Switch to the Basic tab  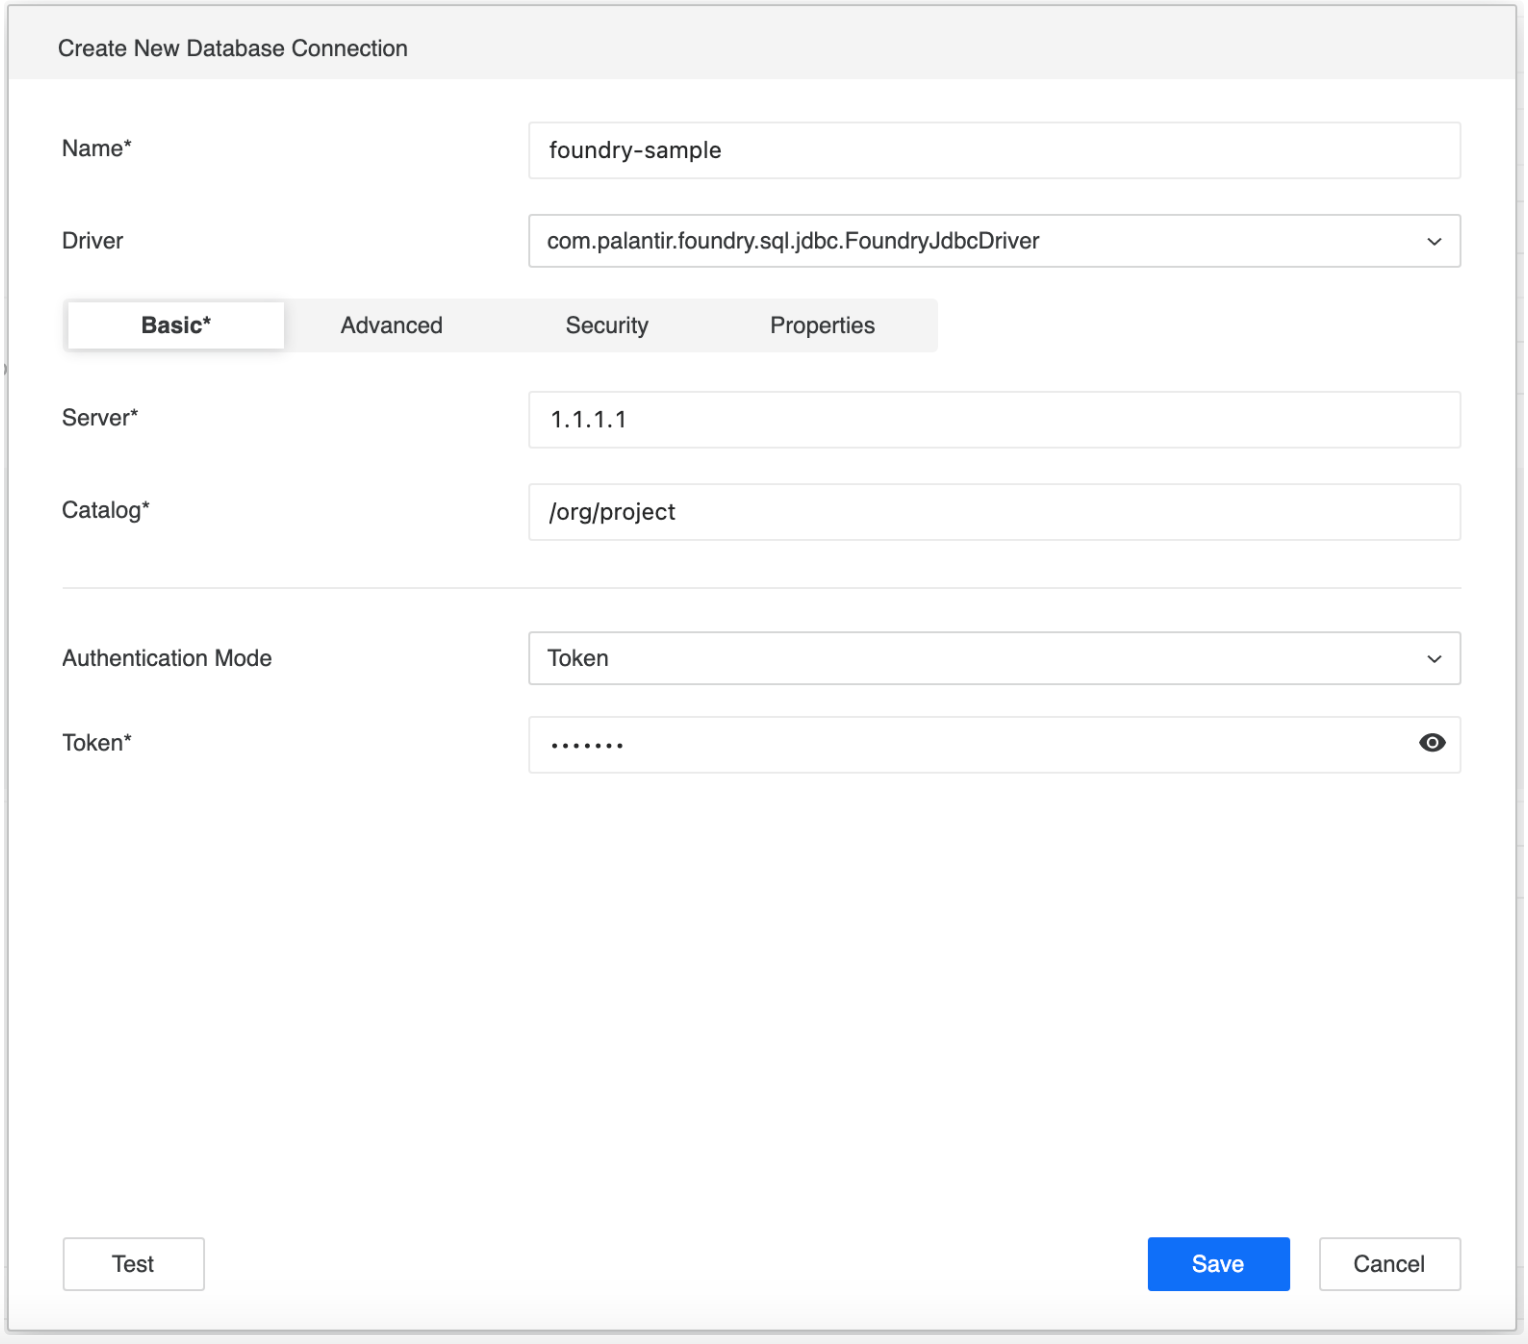(176, 326)
